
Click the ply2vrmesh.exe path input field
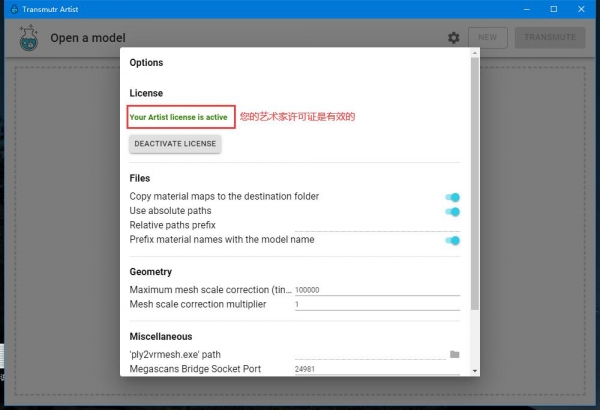point(370,354)
